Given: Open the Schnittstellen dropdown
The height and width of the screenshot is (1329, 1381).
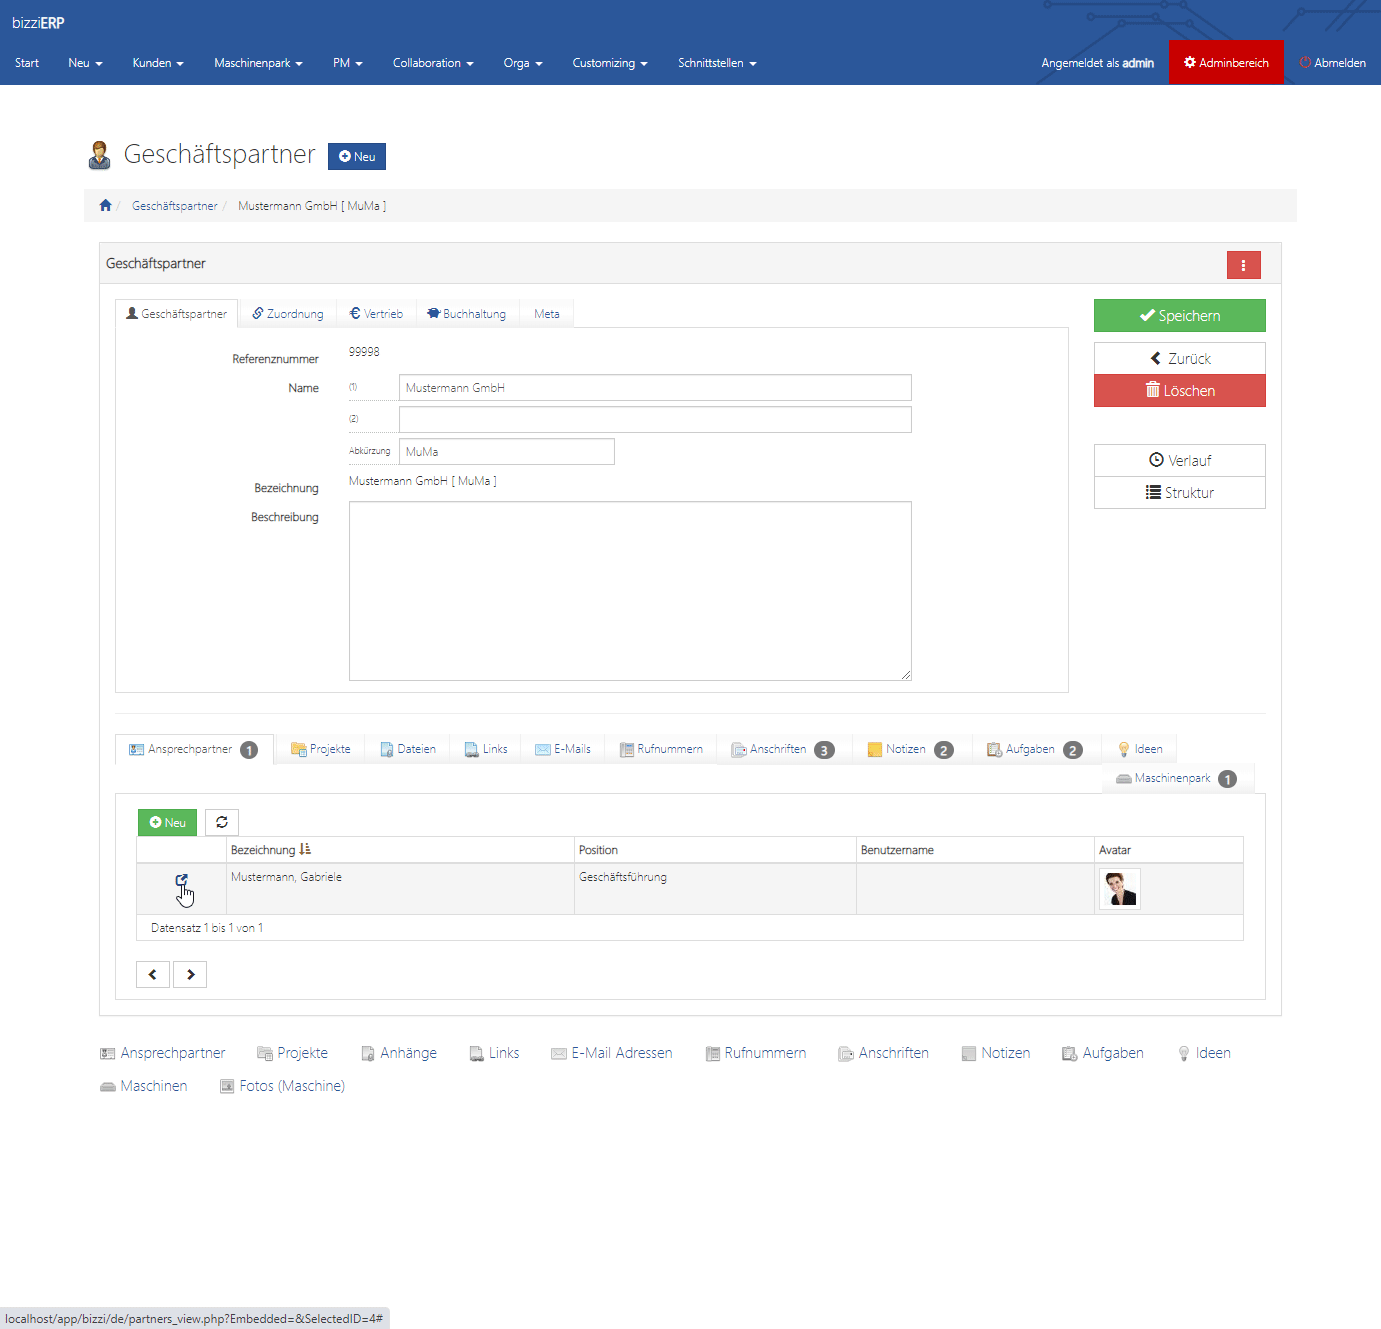Looking at the screenshot, I should point(717,63).
